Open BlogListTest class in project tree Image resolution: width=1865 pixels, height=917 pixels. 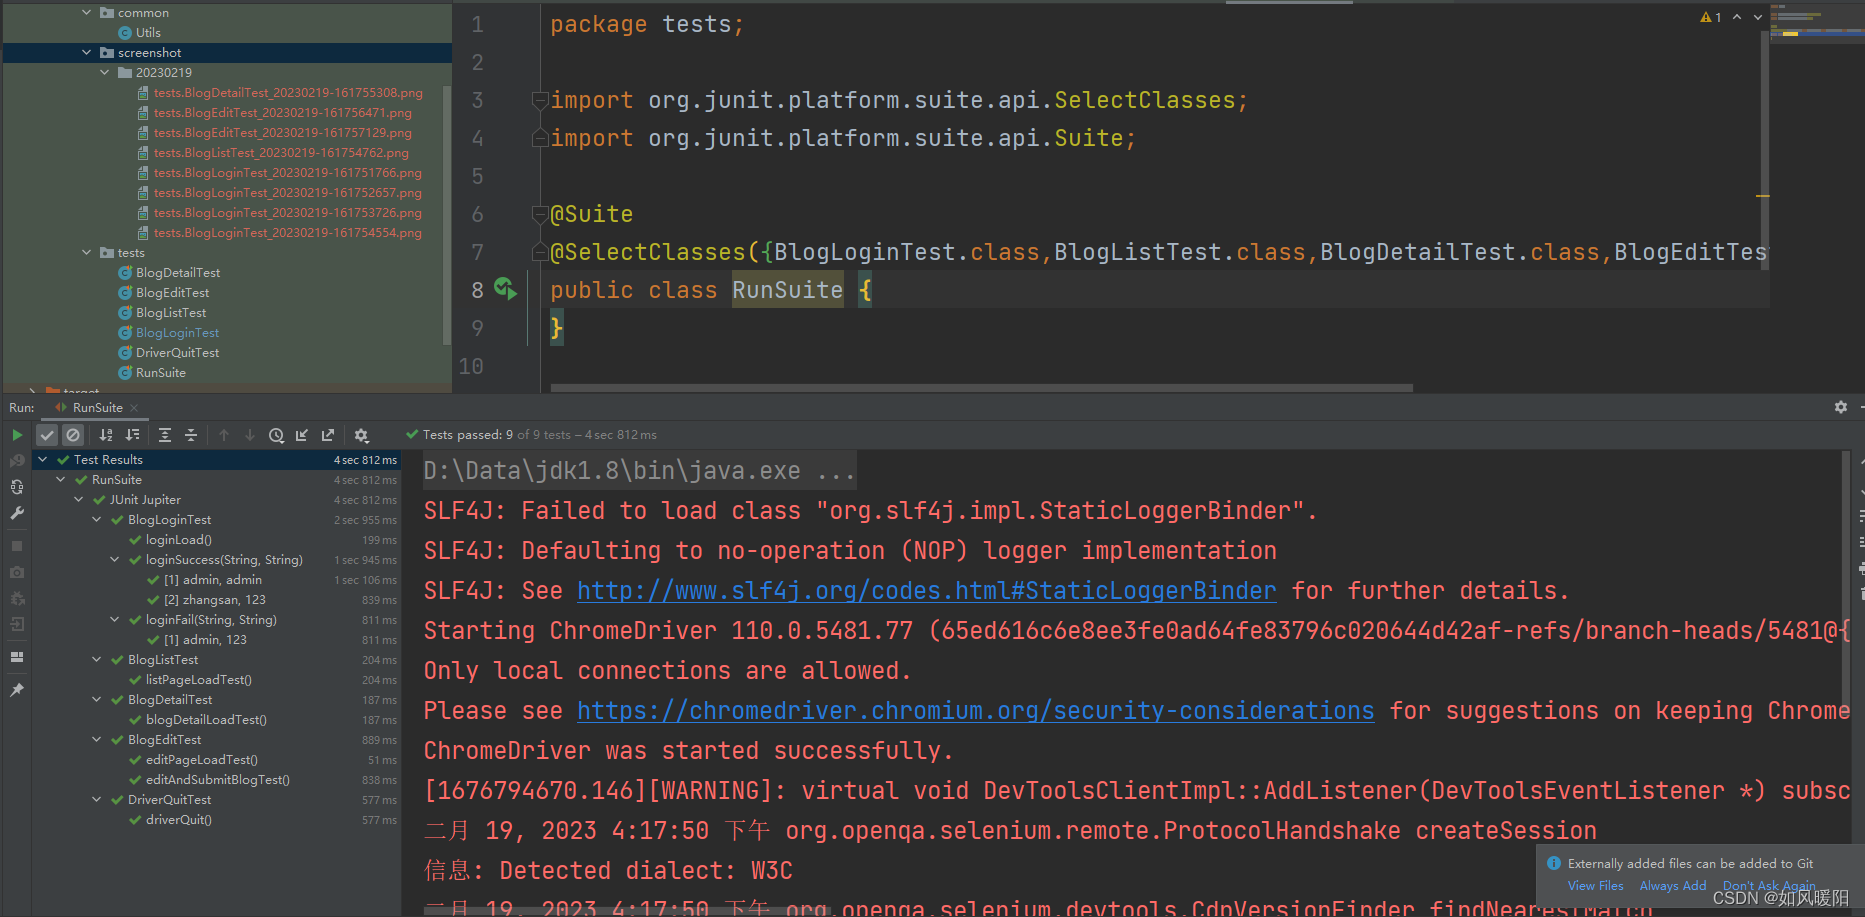(x=171, y=313)
